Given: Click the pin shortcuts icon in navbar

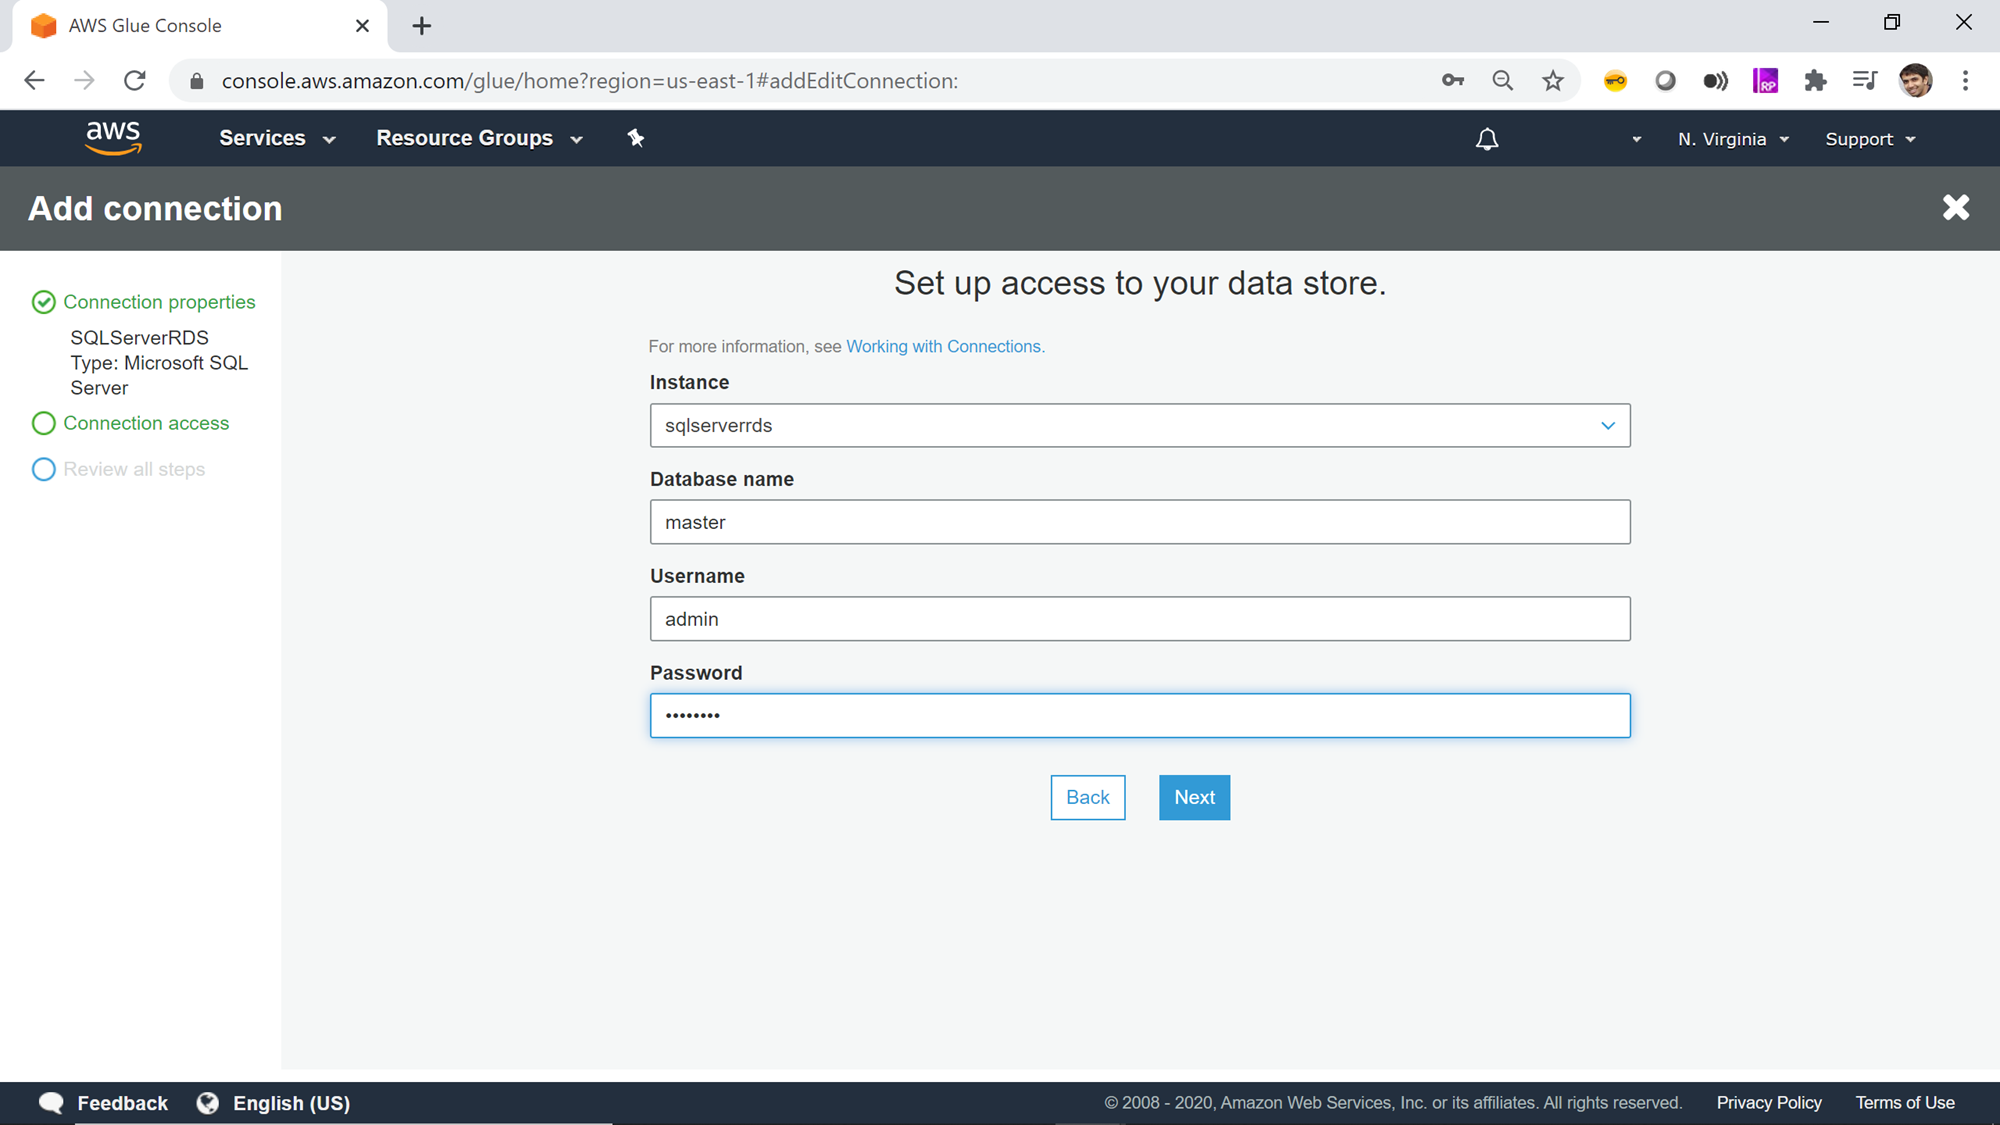Looking at the screenshot, I should [636, 138].
